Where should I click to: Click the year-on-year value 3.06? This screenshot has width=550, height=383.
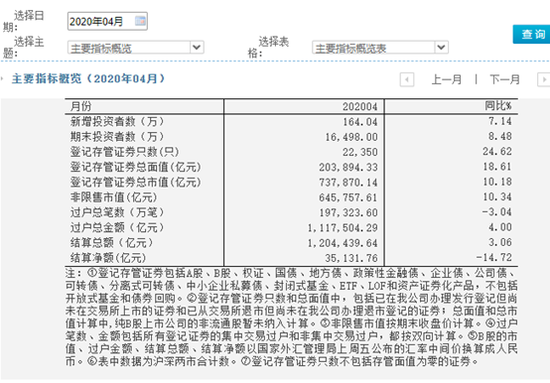coord(500,242)
